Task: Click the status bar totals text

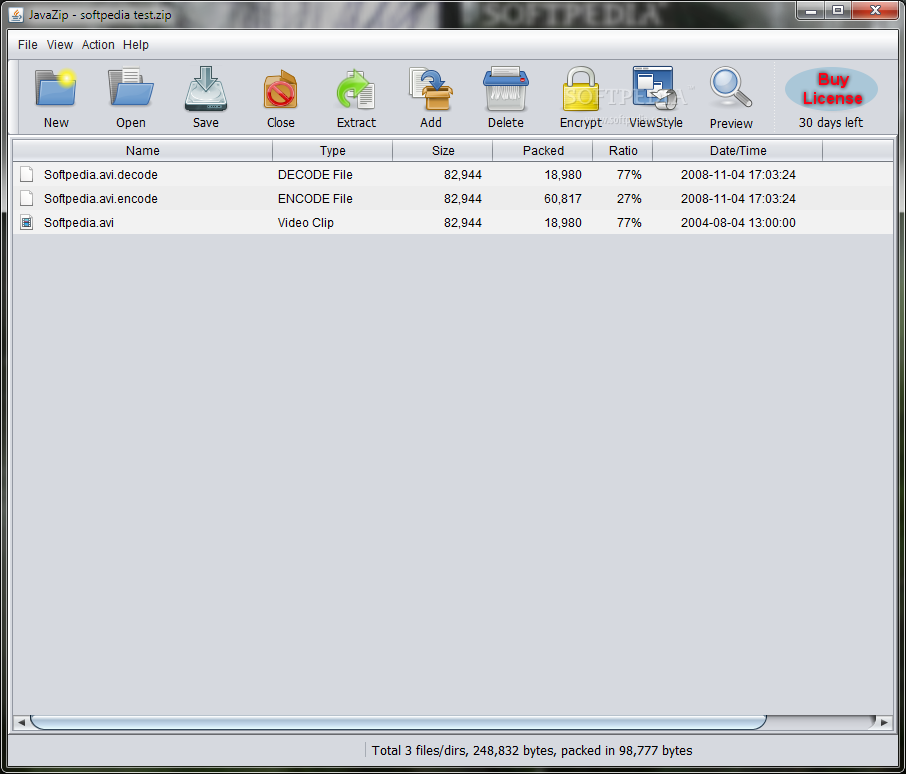Action: tap(532, 750)
